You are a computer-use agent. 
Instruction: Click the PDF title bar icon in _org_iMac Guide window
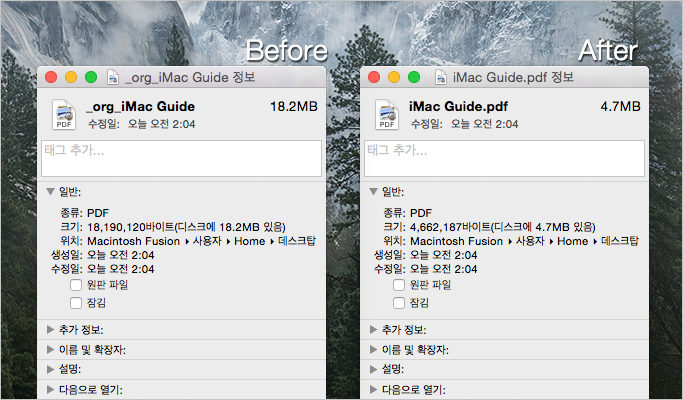[113, 78]
